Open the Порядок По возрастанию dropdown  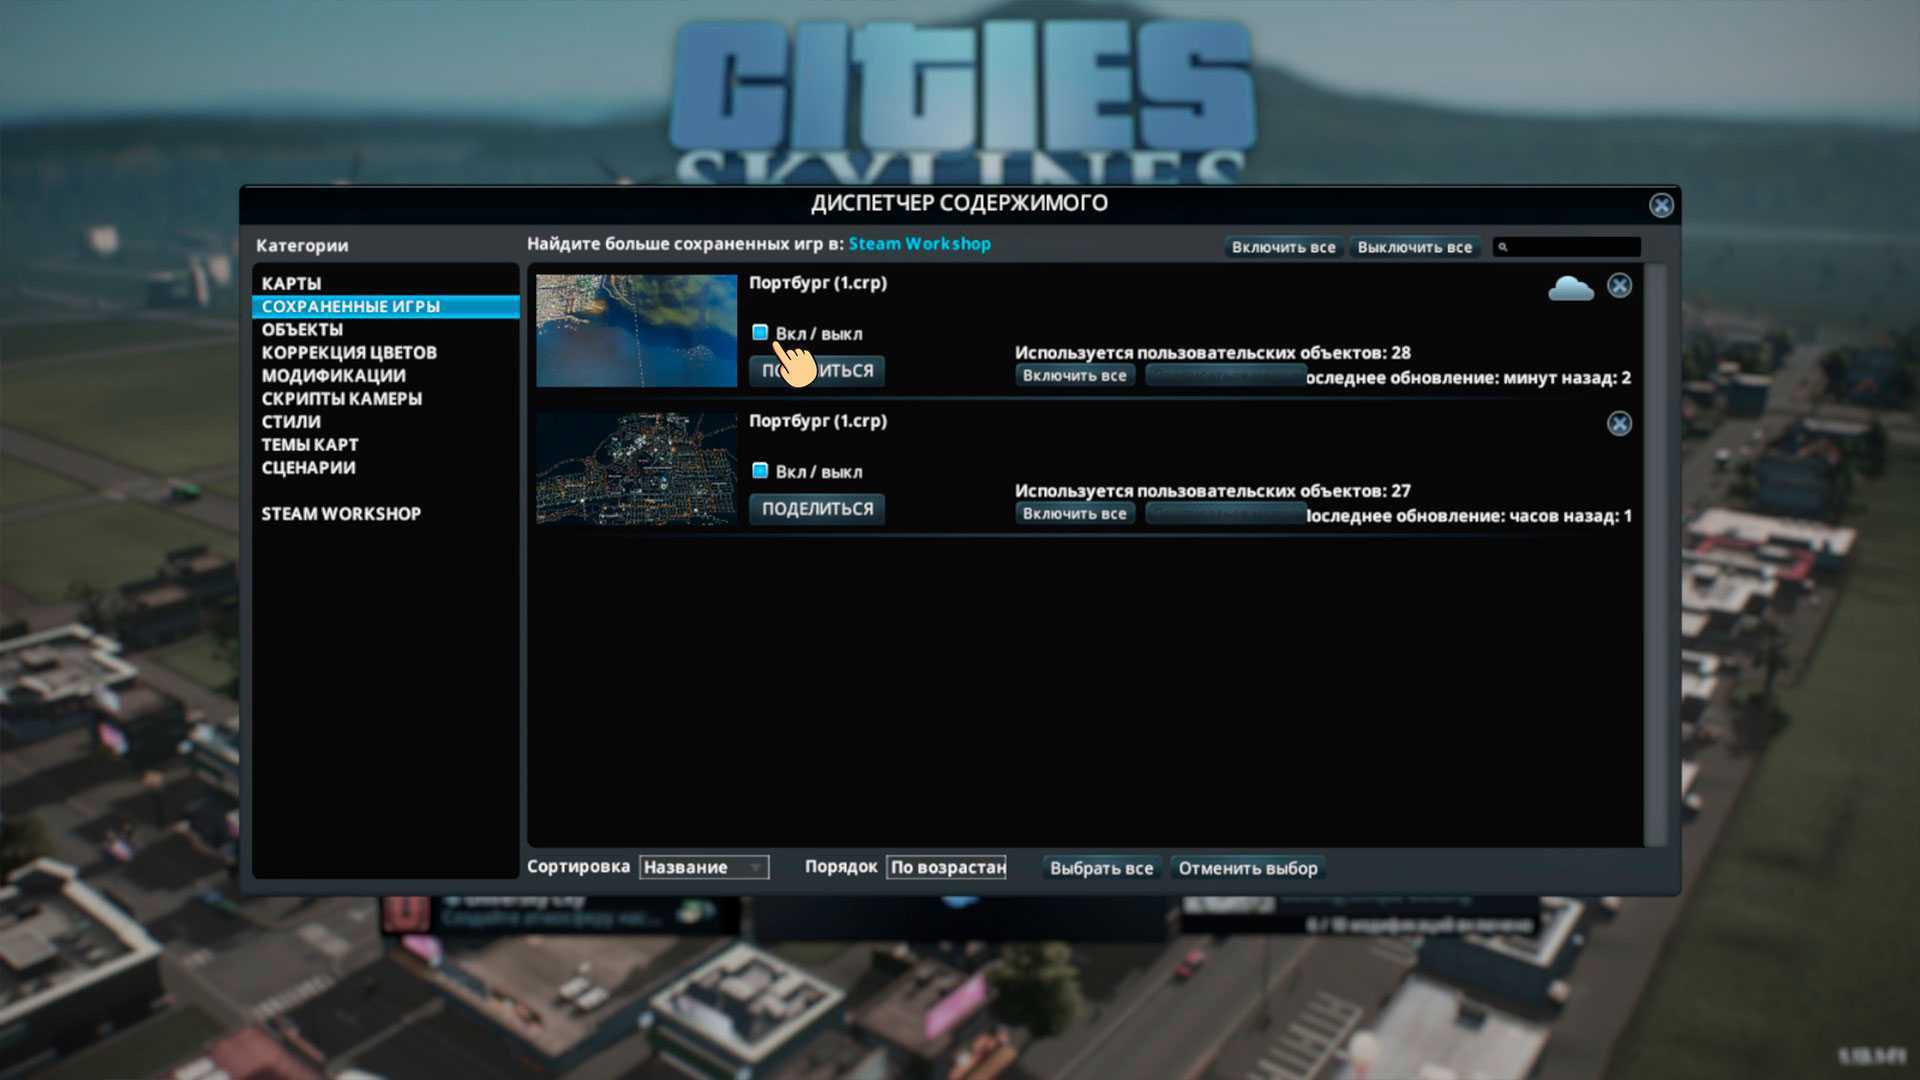tap(946, 867)
